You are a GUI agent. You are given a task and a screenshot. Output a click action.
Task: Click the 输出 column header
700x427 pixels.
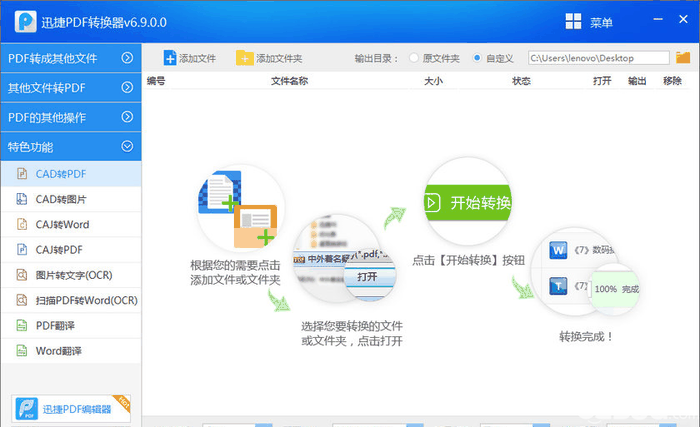637,81
